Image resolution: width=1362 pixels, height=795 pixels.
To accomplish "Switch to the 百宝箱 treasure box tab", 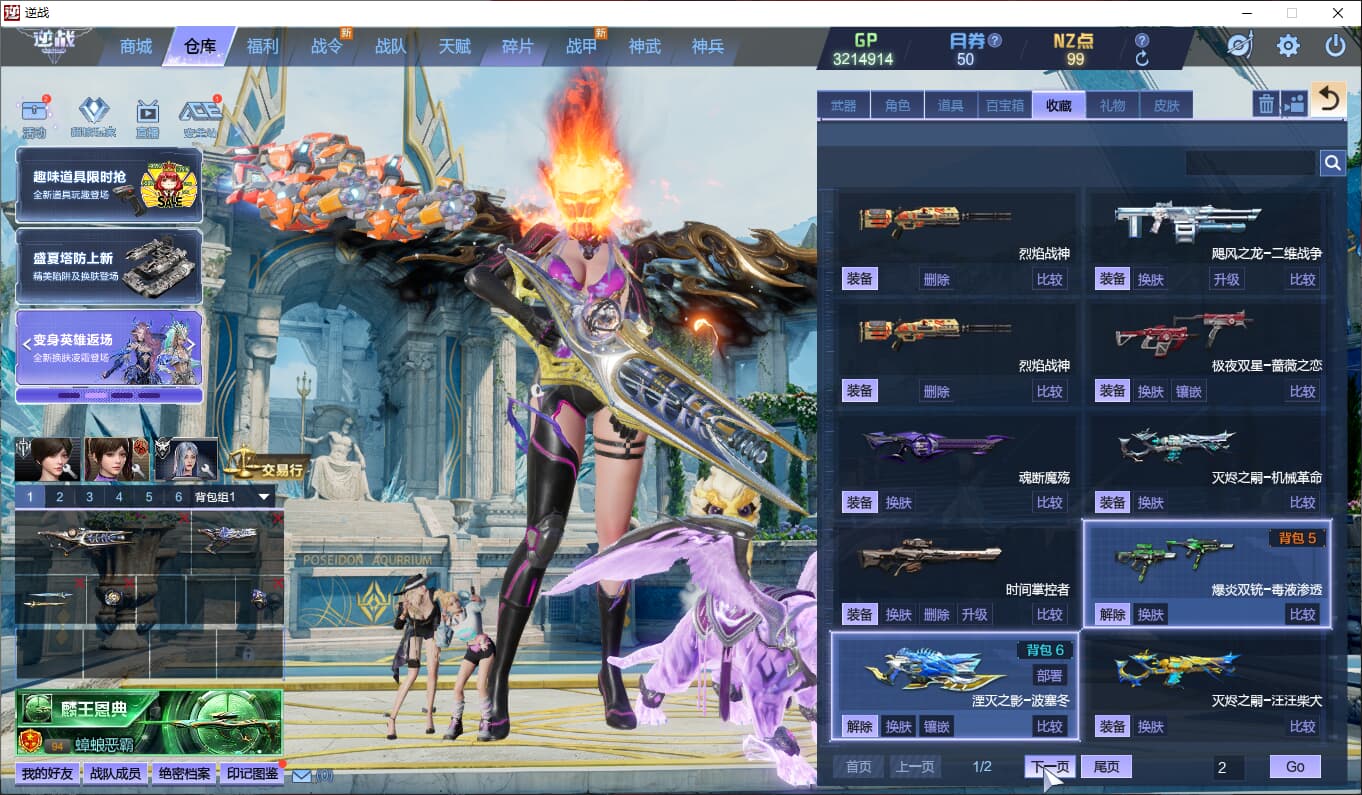I will (1004, 105).
